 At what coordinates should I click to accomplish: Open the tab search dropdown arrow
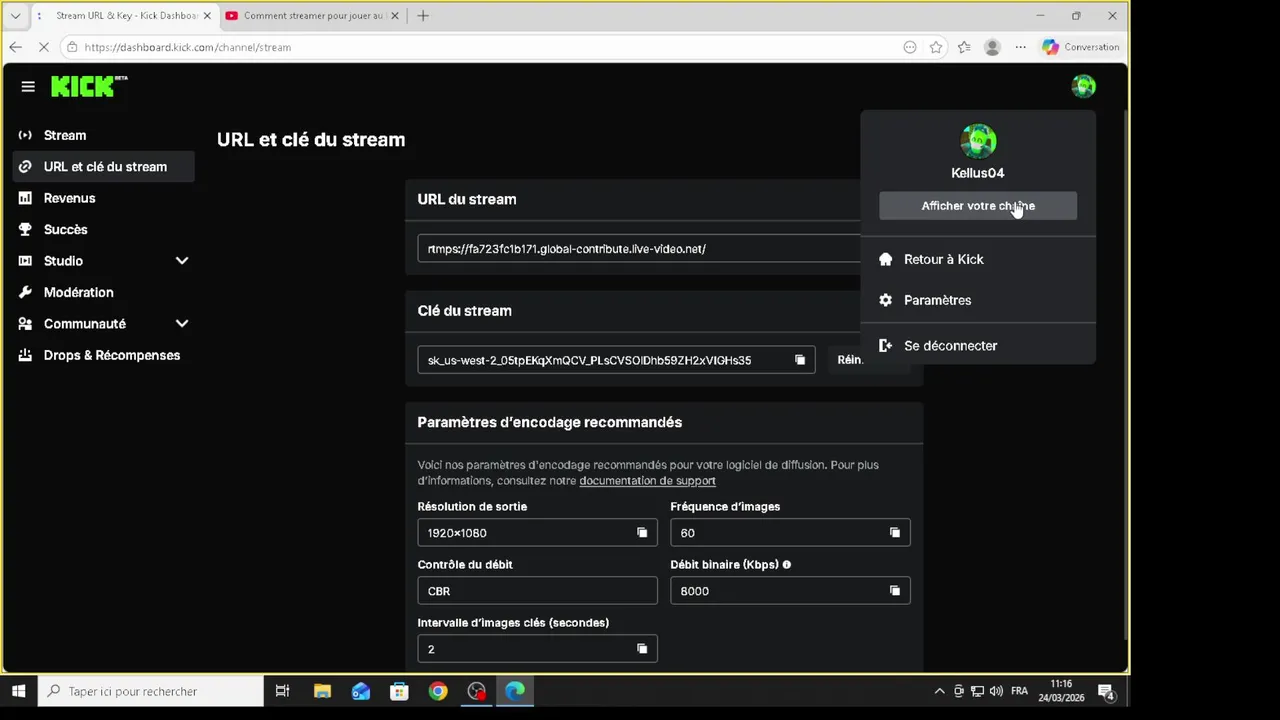tap(15, 16)
